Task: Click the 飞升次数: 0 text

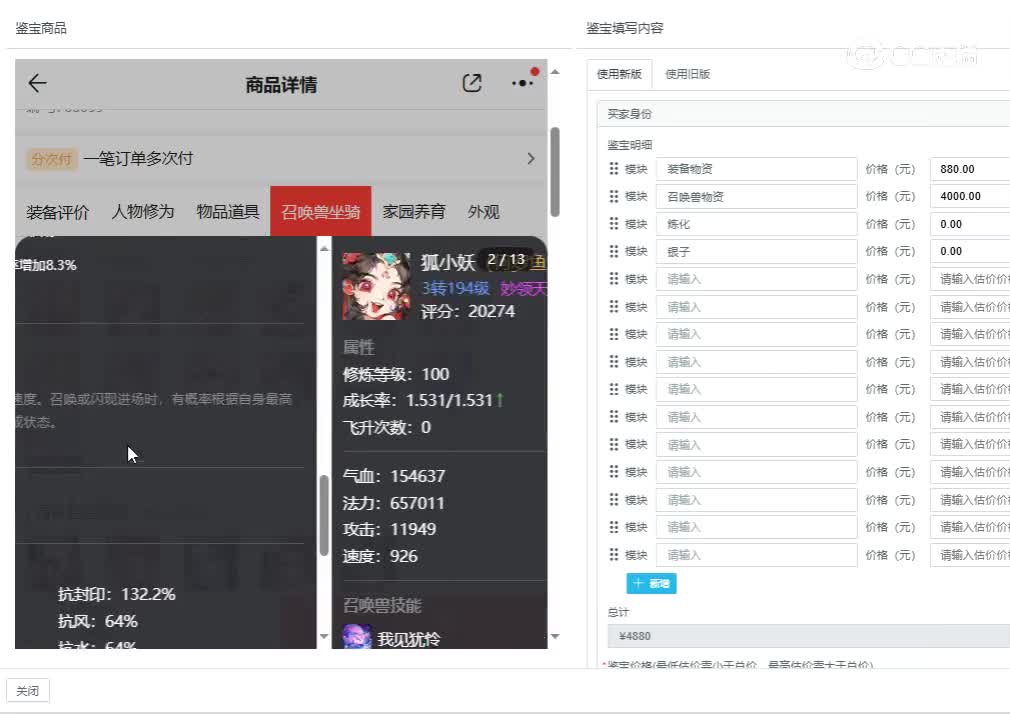Action: tap(386, 427)
